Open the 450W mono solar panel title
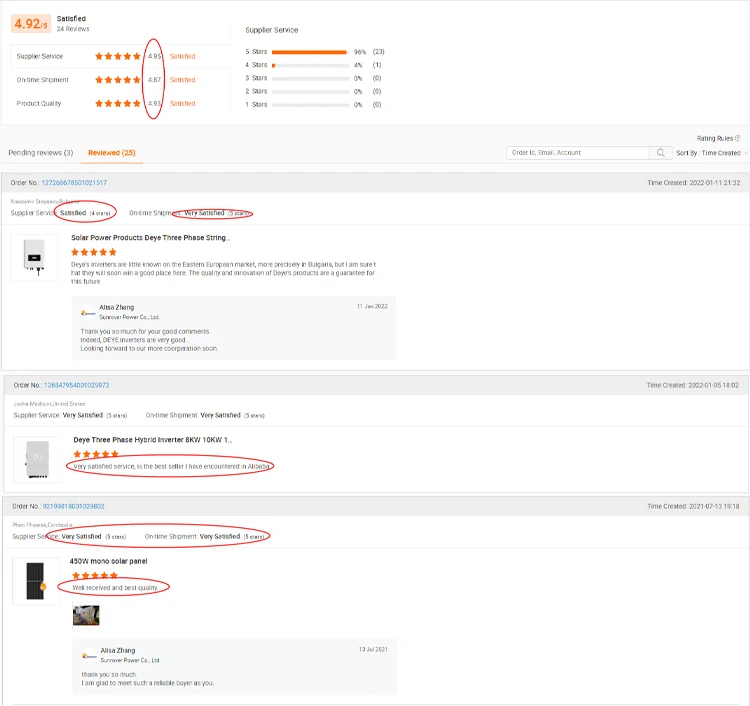Image resolution: width=750 pixels, height=706 pixels. 109,561
